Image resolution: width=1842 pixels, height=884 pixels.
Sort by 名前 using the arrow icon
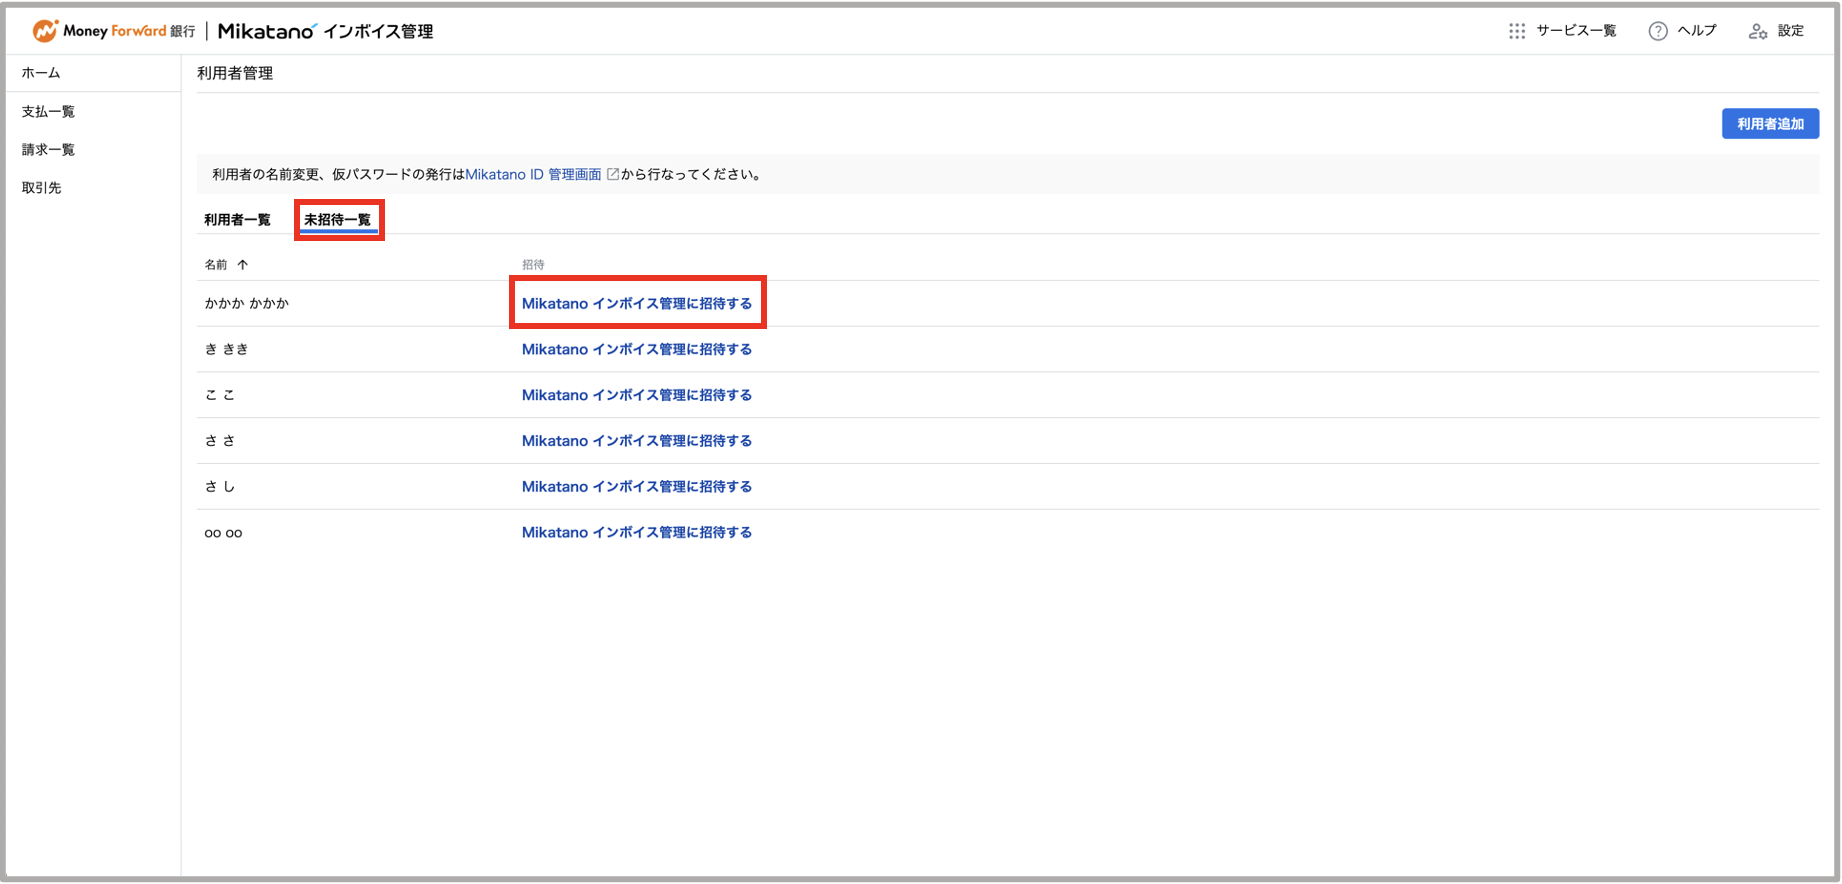click(242, 265)
